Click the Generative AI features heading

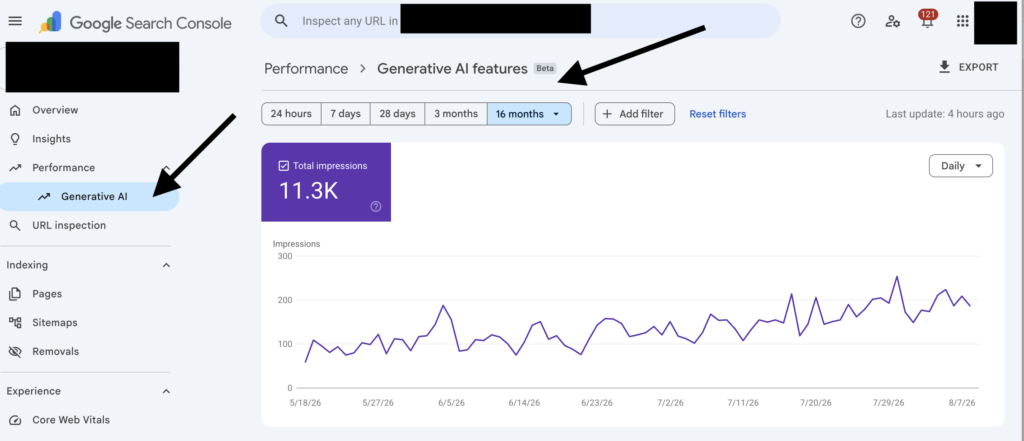[x=452, y=69]
